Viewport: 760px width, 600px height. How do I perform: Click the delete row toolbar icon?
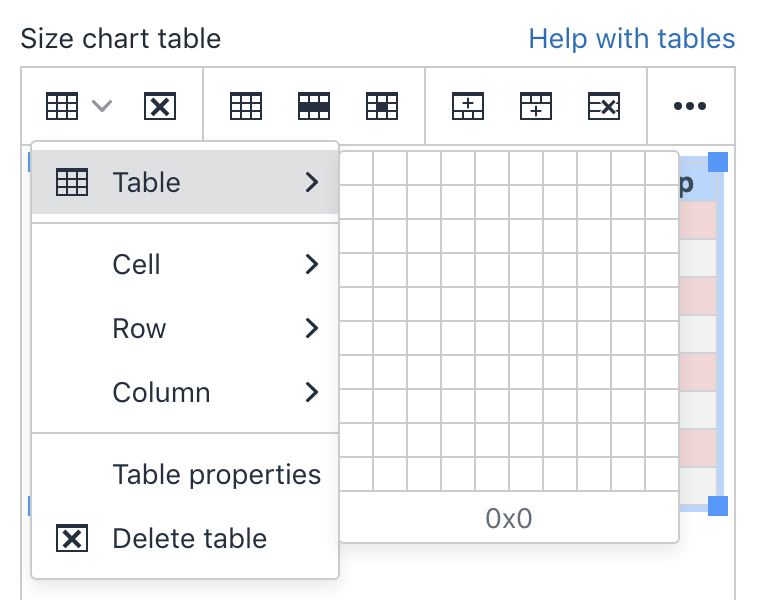pos(604,105)
